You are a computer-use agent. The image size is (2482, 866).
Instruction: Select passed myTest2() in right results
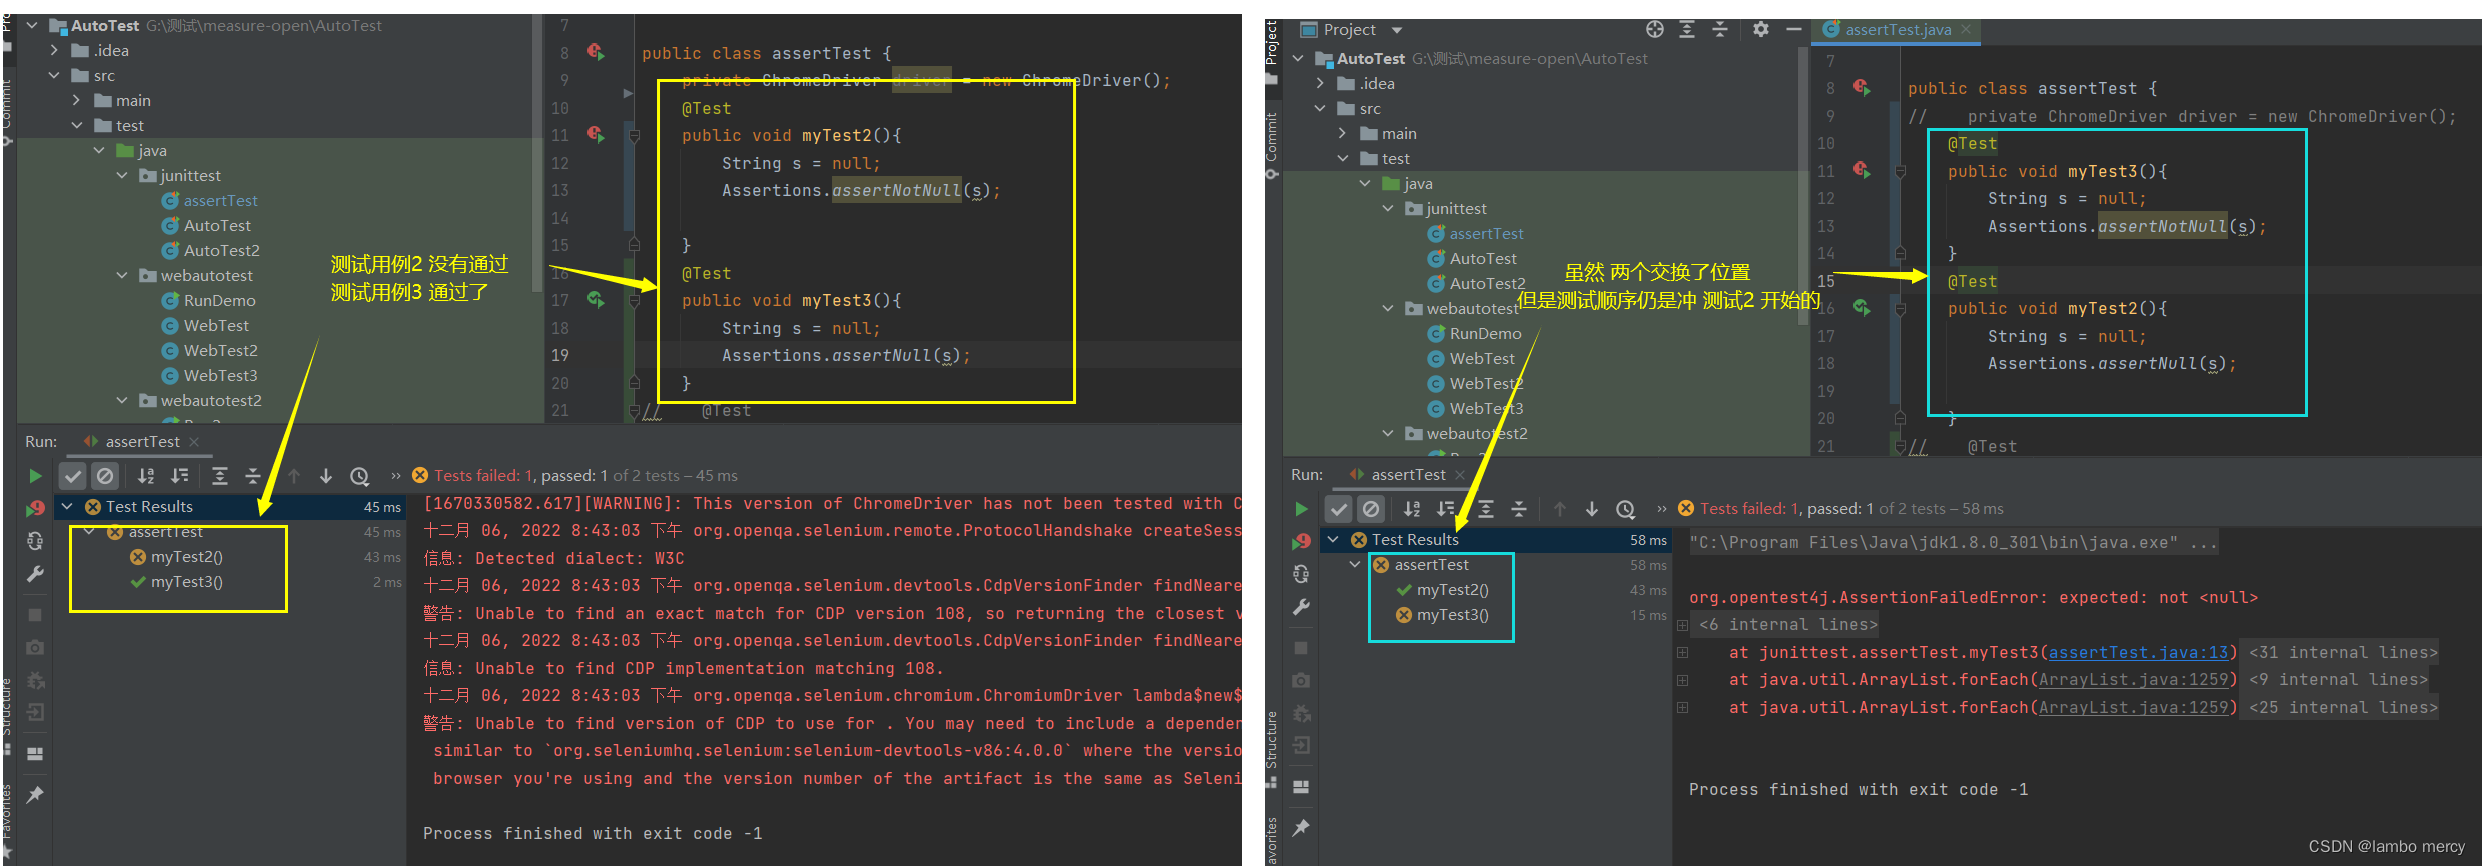pyautogui.click(x=1452, y=590)
